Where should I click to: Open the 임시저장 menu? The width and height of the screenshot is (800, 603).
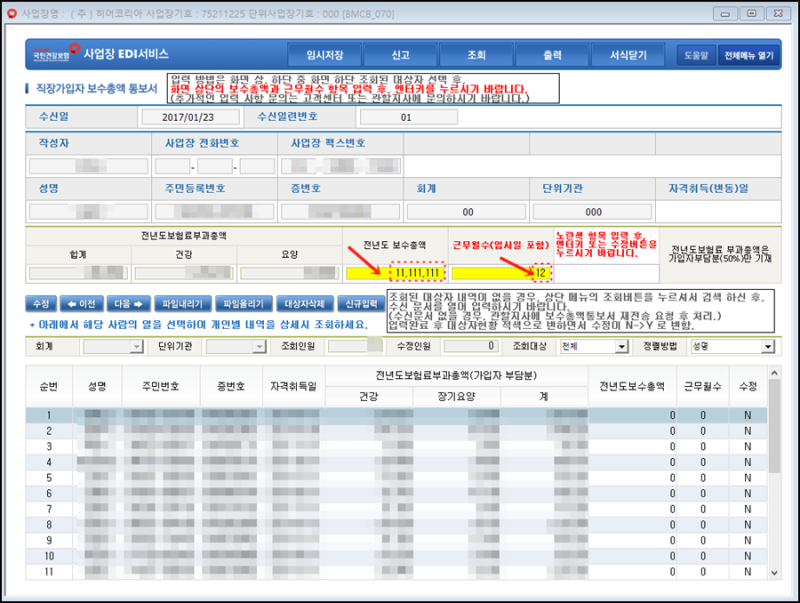(x=325, y=55)
